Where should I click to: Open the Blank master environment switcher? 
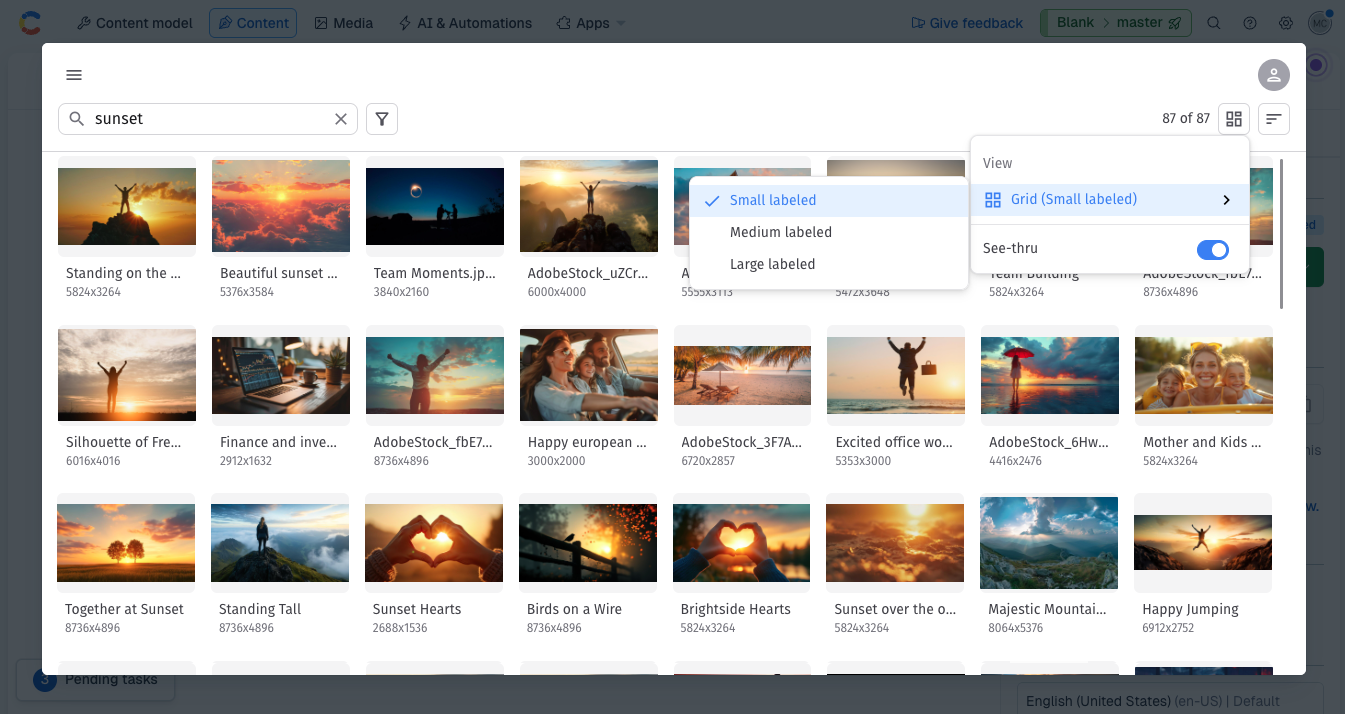[1109, 23]
